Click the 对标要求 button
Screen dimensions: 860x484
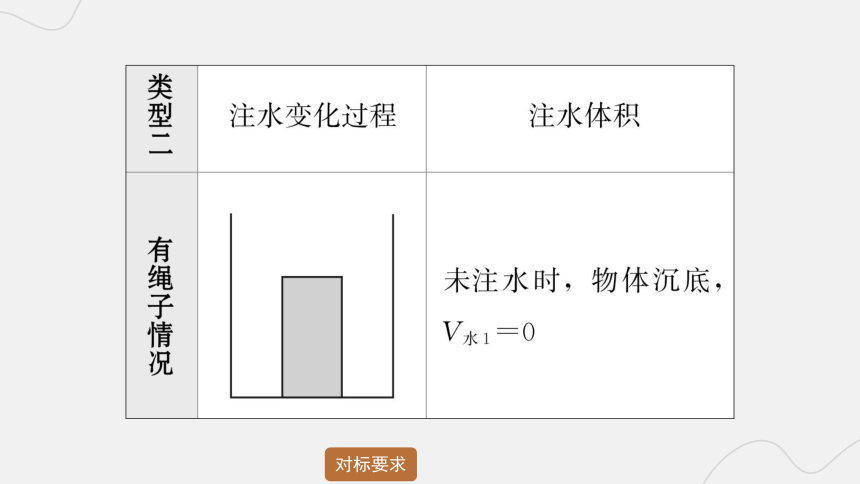pos(371,464)
